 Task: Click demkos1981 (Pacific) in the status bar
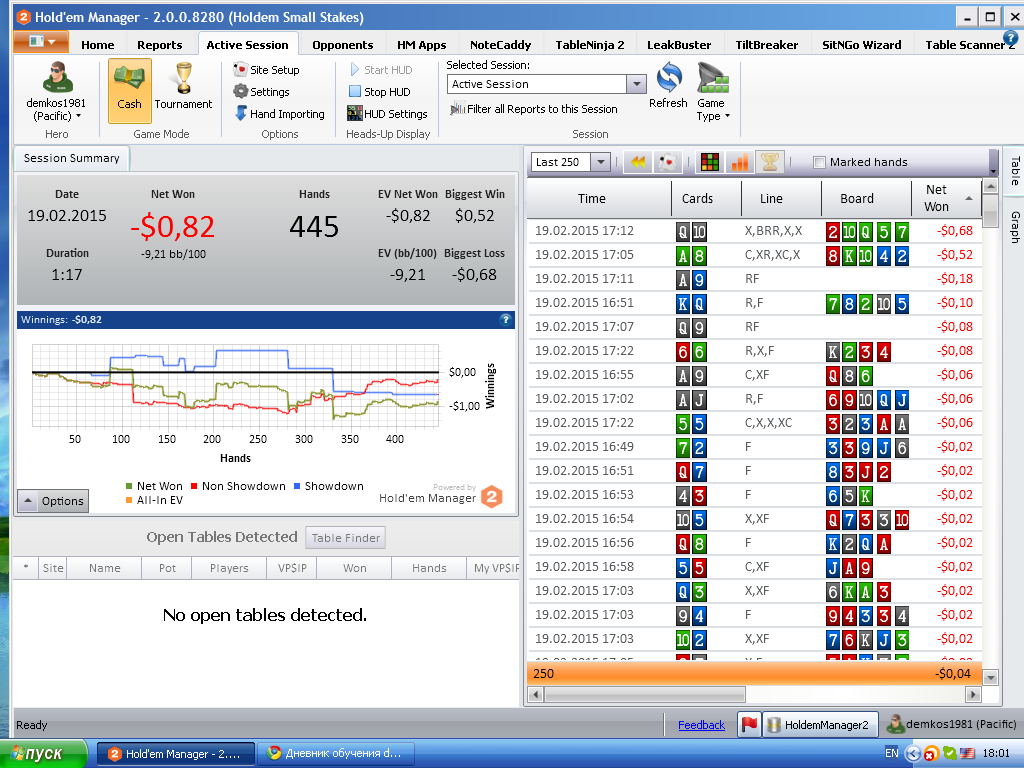click(x=952, y=724)
